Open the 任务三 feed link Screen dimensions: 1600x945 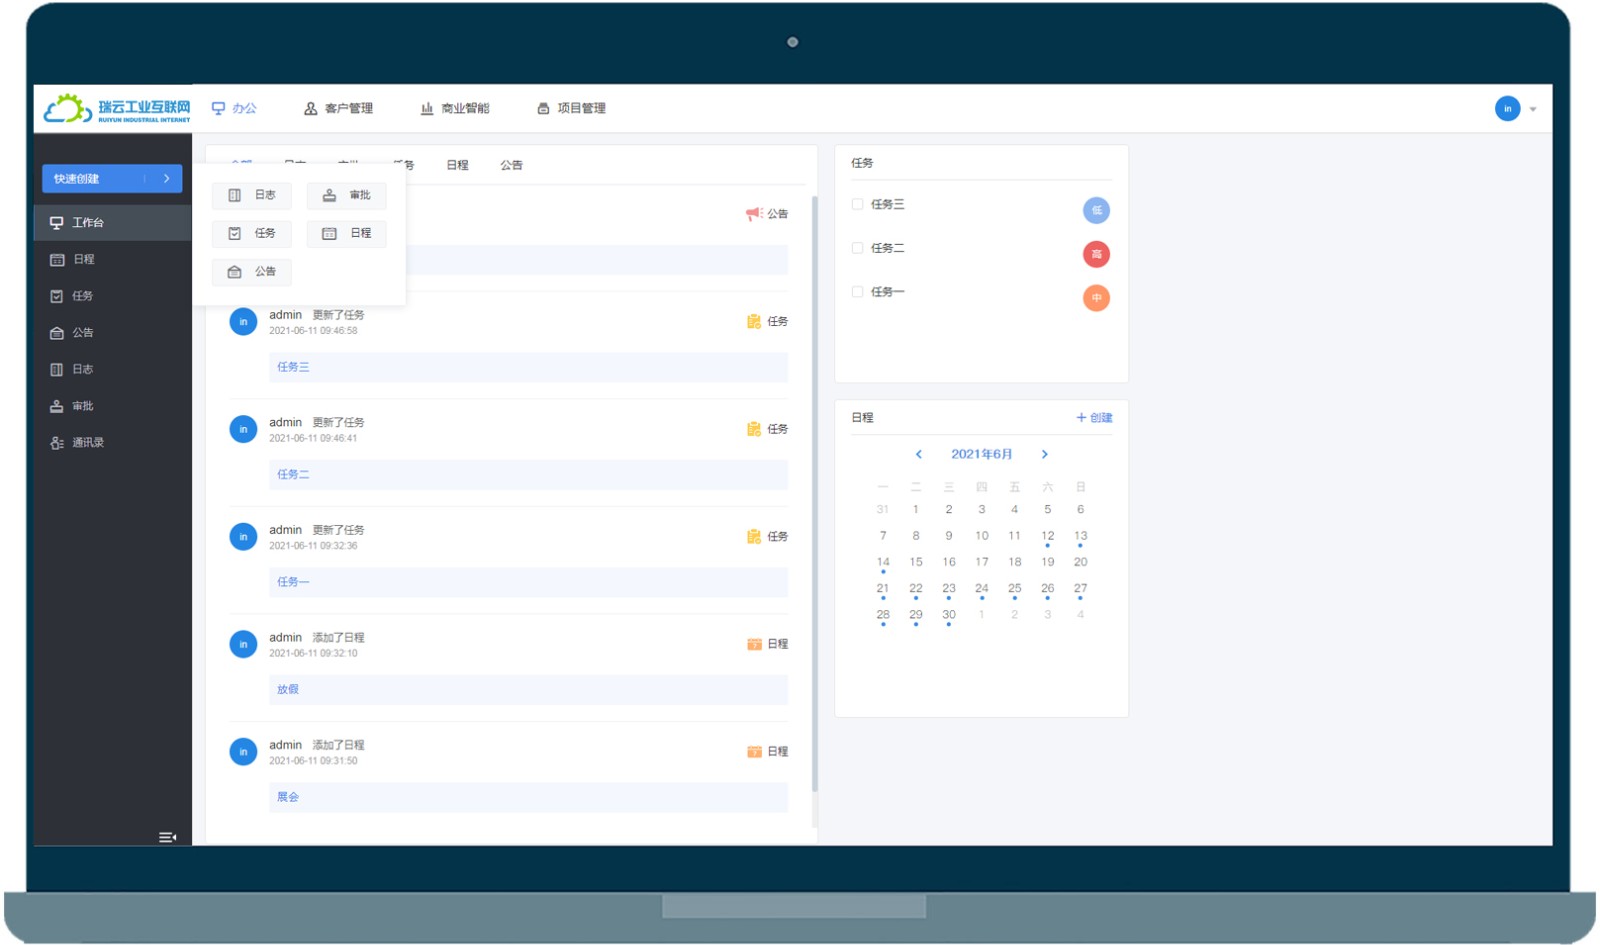click(x=293, y=367)
